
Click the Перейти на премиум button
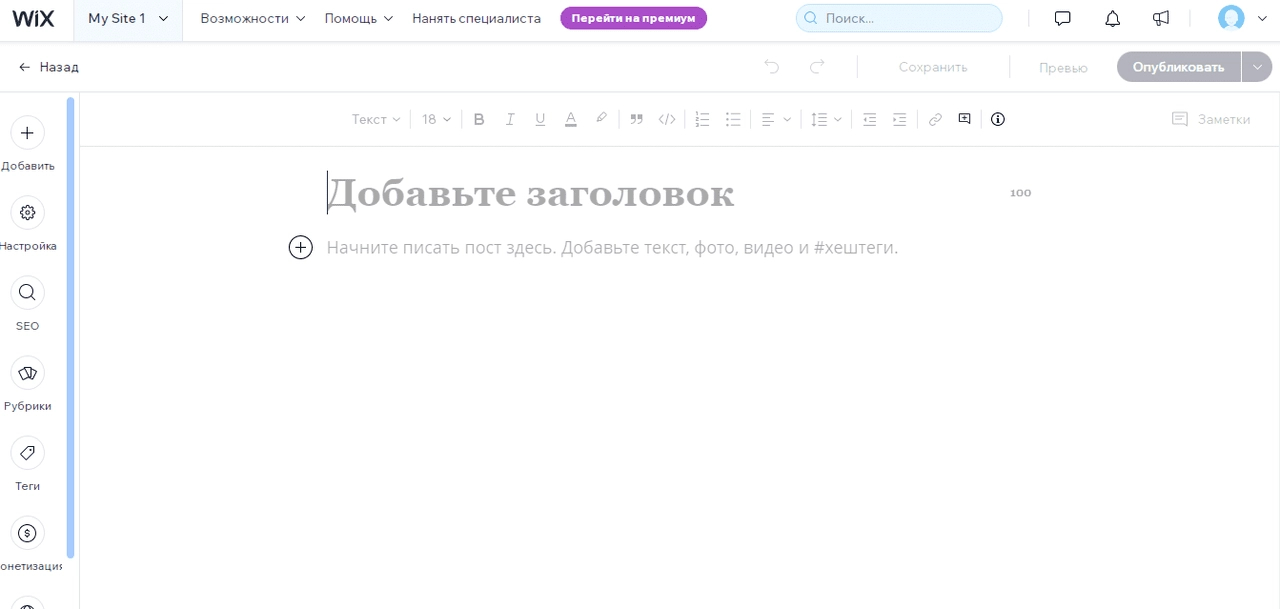[633, 18]
